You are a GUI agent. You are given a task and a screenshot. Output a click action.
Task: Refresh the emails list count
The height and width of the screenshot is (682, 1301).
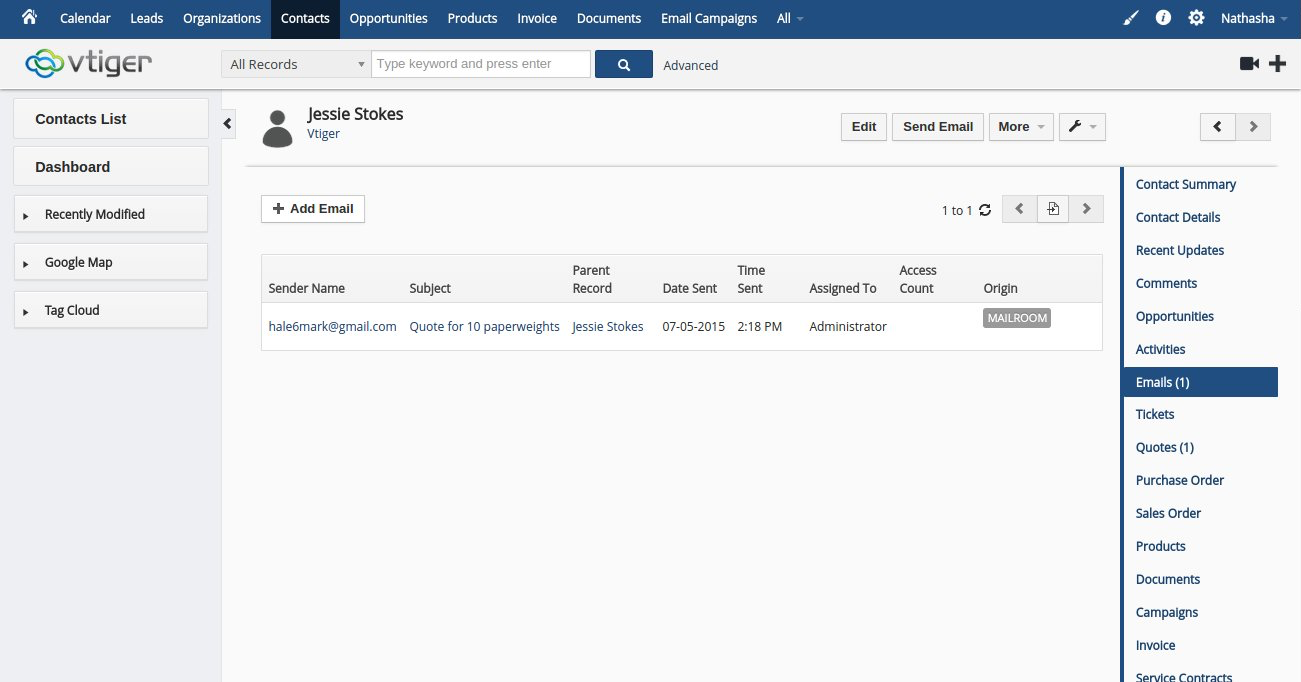coord(985,210)
